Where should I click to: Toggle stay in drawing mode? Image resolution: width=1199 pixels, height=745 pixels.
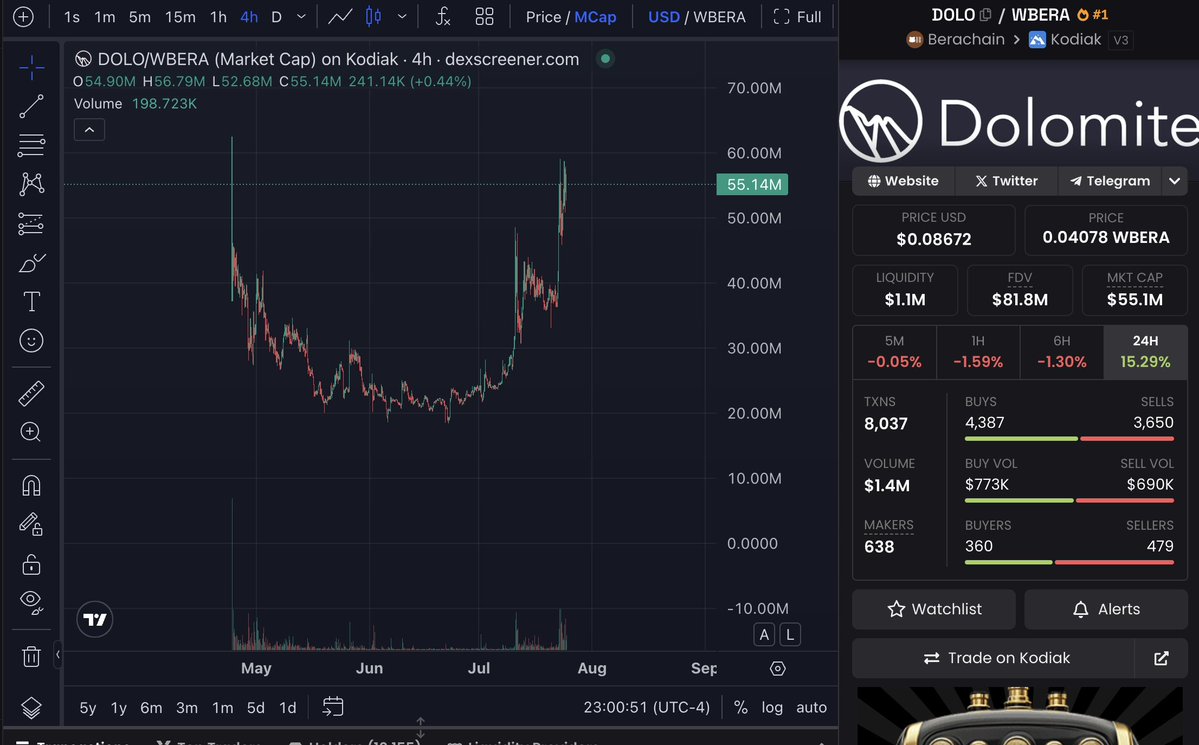click(31, 525)
